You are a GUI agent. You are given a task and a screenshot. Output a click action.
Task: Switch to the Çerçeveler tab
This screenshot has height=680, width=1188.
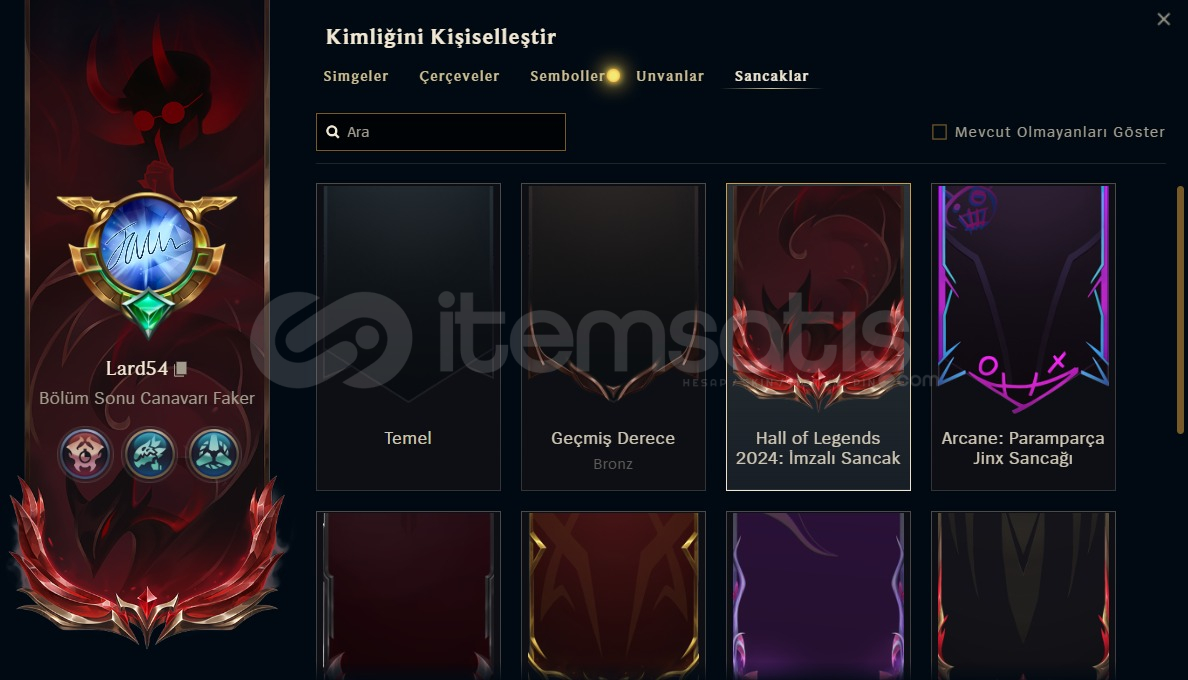(x=459, y=76)
